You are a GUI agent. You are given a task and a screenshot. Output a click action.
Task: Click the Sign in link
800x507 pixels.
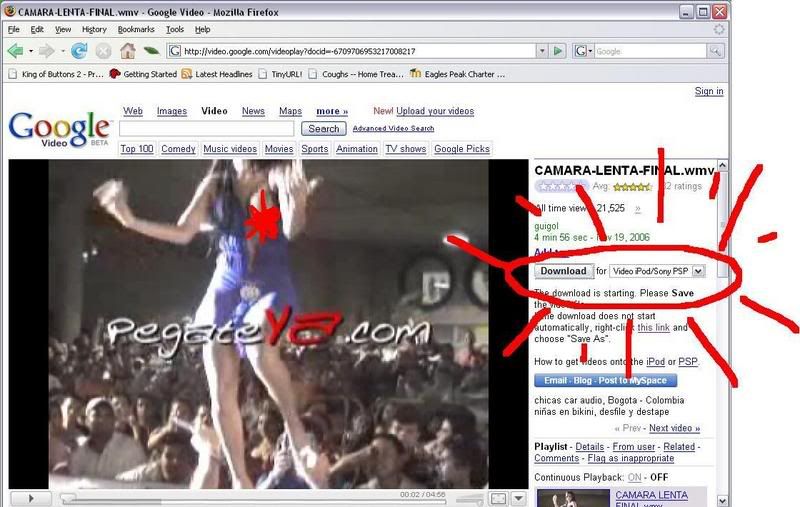(709, 91)
